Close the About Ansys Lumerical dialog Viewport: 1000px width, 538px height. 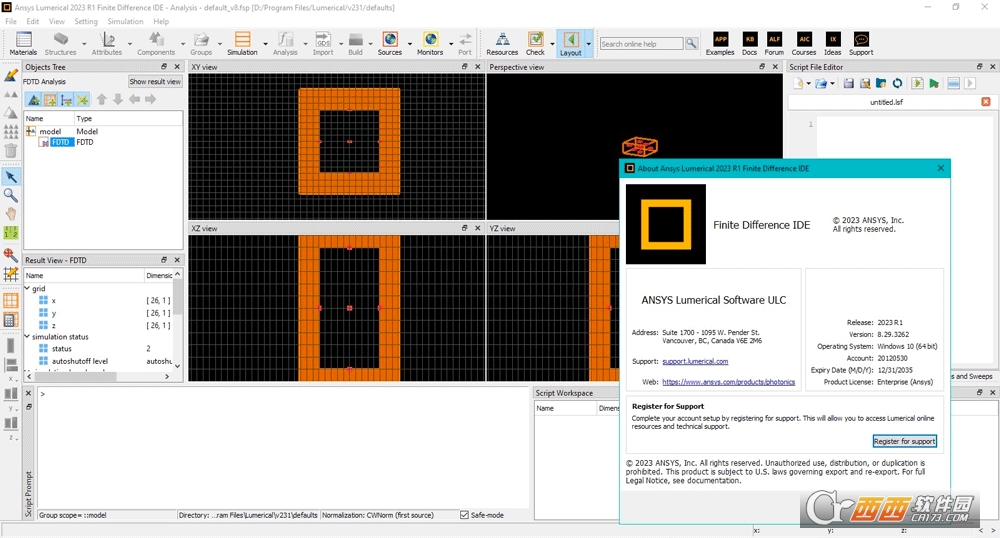(x=941, y=168)
